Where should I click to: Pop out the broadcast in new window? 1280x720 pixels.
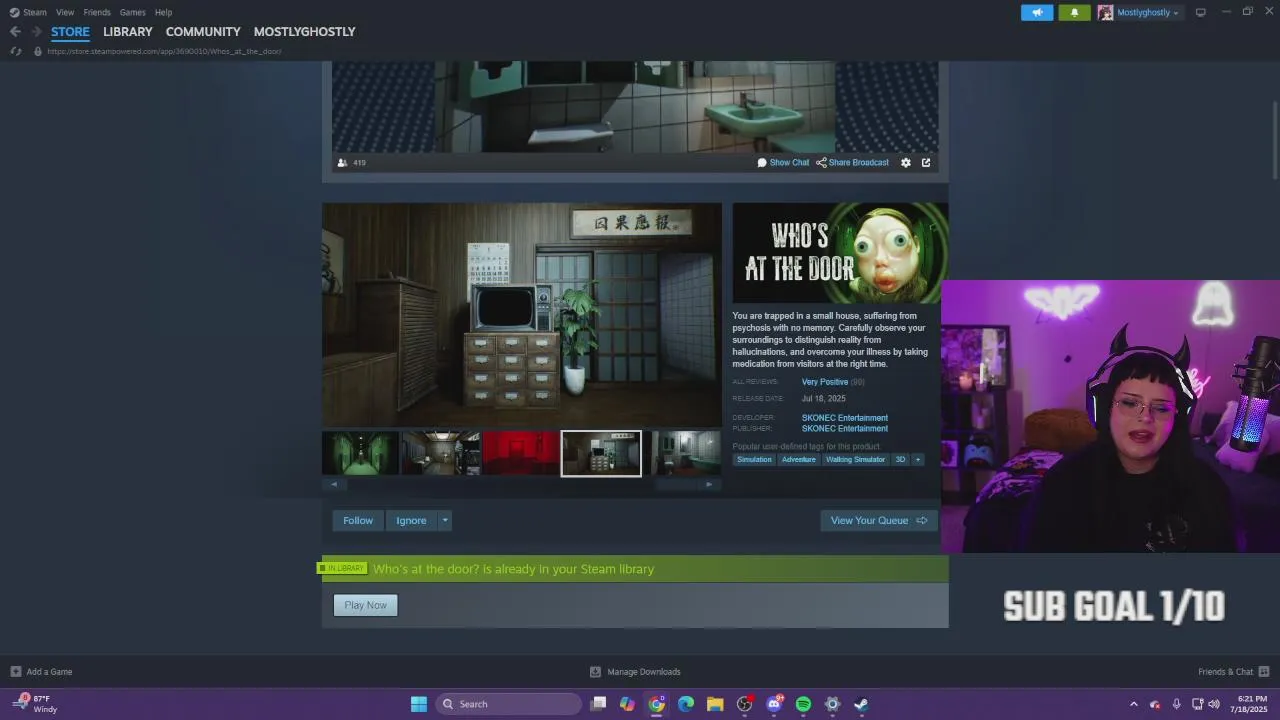[x=926, y=162]
